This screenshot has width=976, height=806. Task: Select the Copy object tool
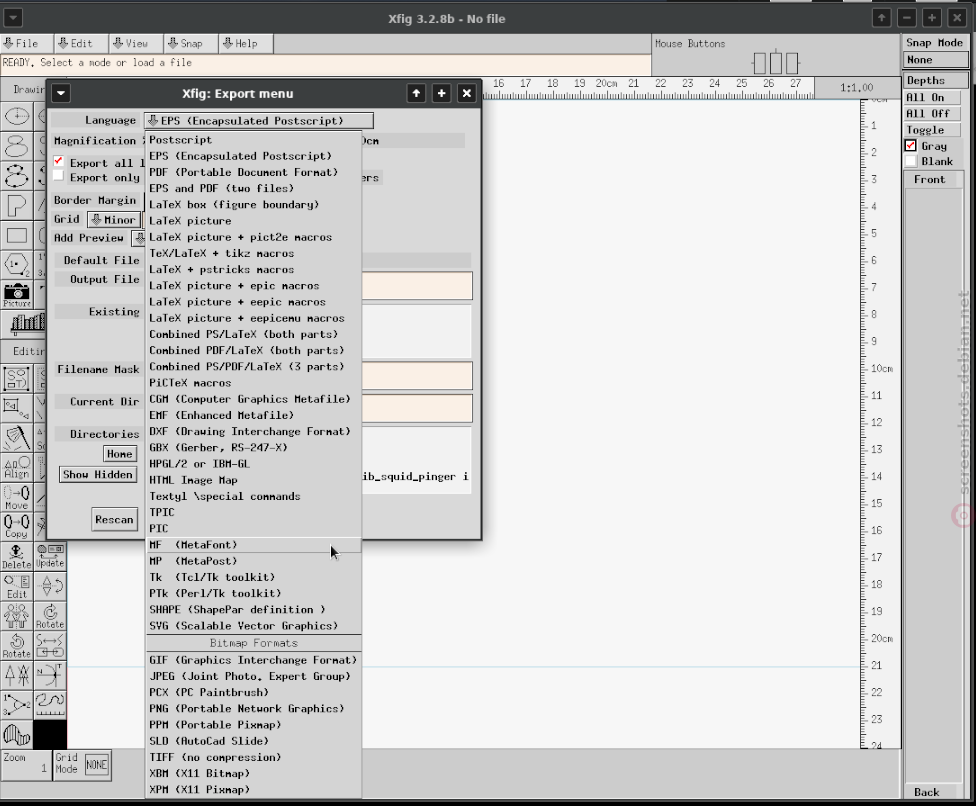click(x=17, y=527)
